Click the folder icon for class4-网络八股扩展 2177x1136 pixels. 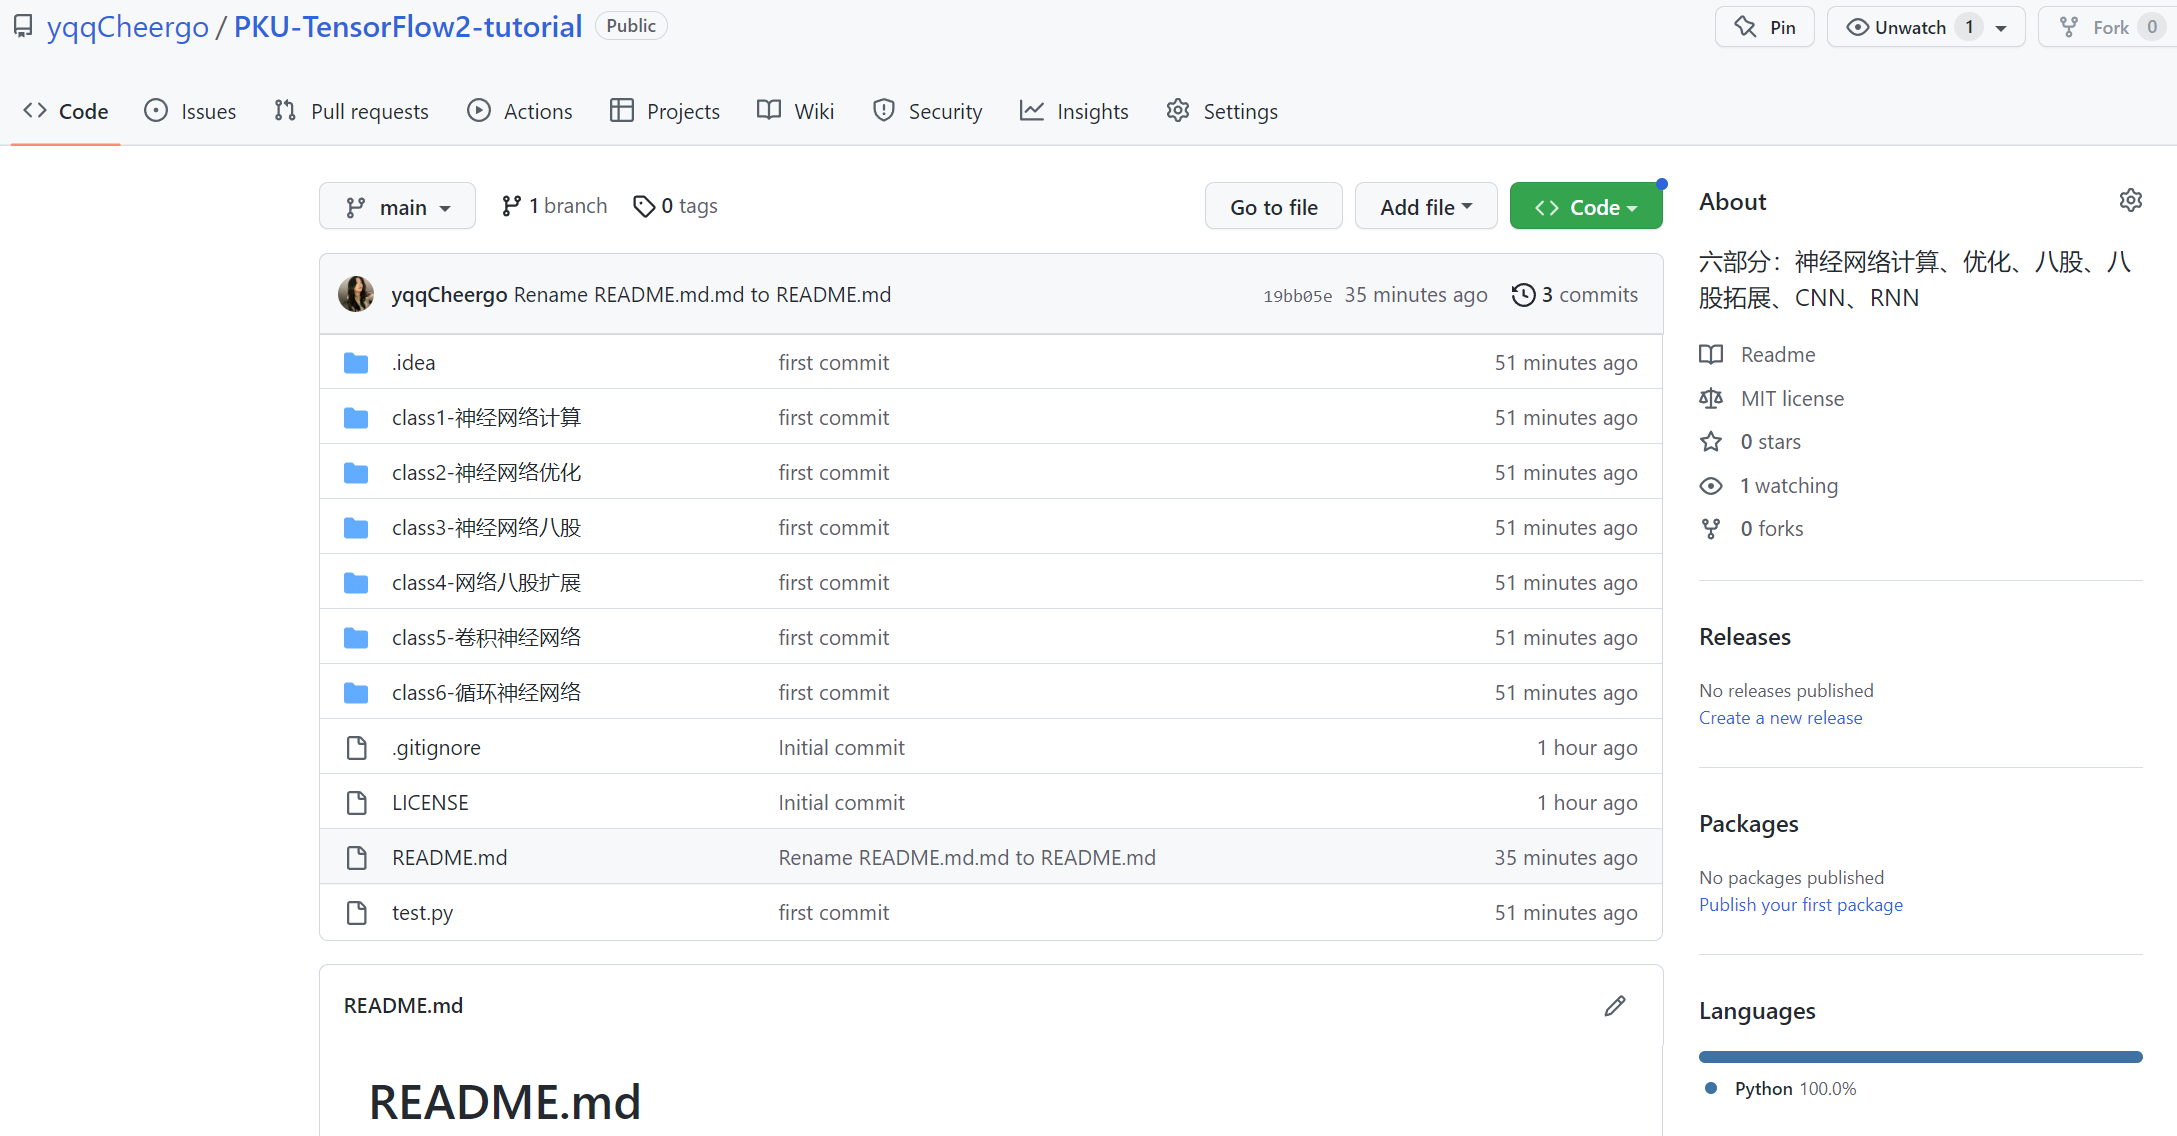pyautogui.click(x=356, y=583)
